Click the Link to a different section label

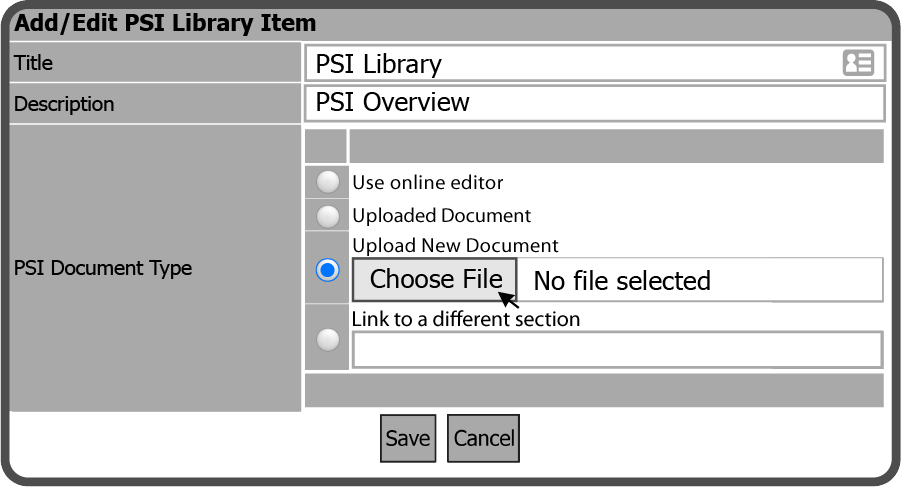tap(466, 319)
